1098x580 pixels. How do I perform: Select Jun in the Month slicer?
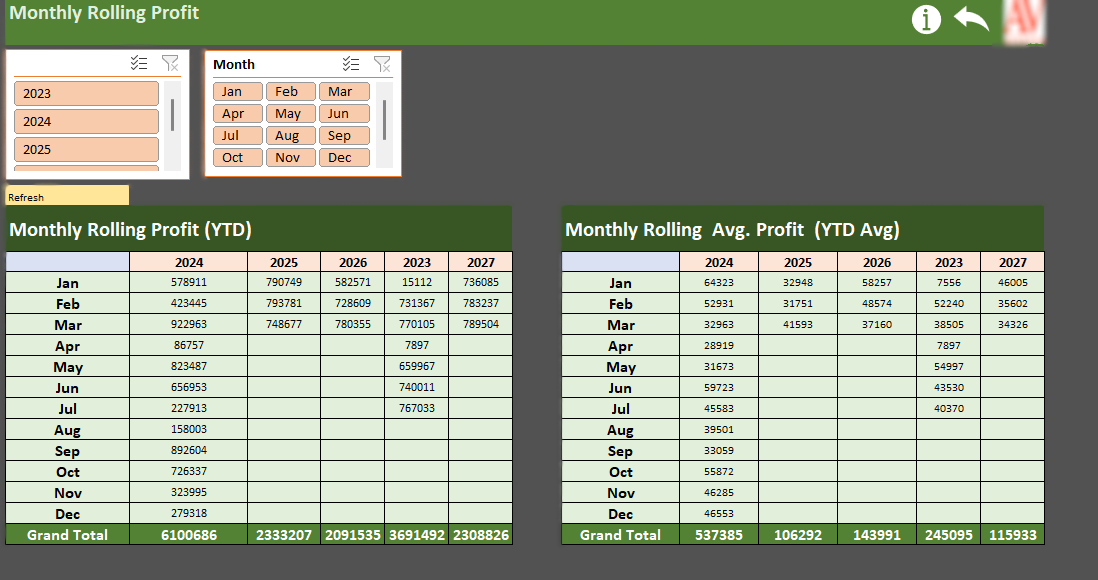click(x=344, y=113)
